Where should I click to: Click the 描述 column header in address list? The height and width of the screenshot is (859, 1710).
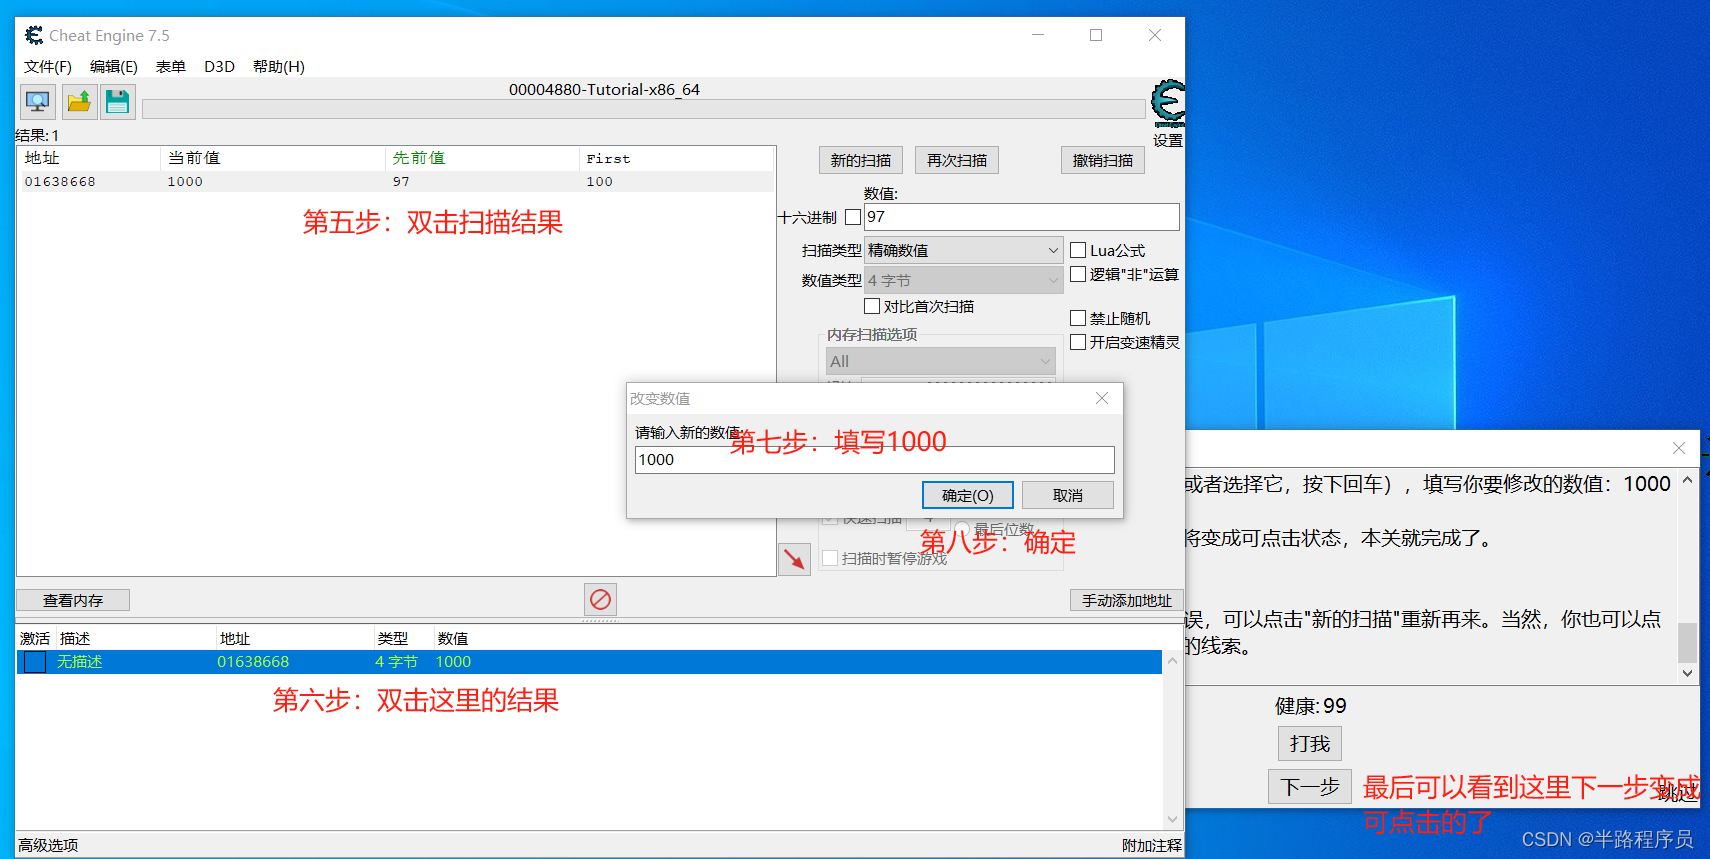pyautogui.click(x=136, y=638)
